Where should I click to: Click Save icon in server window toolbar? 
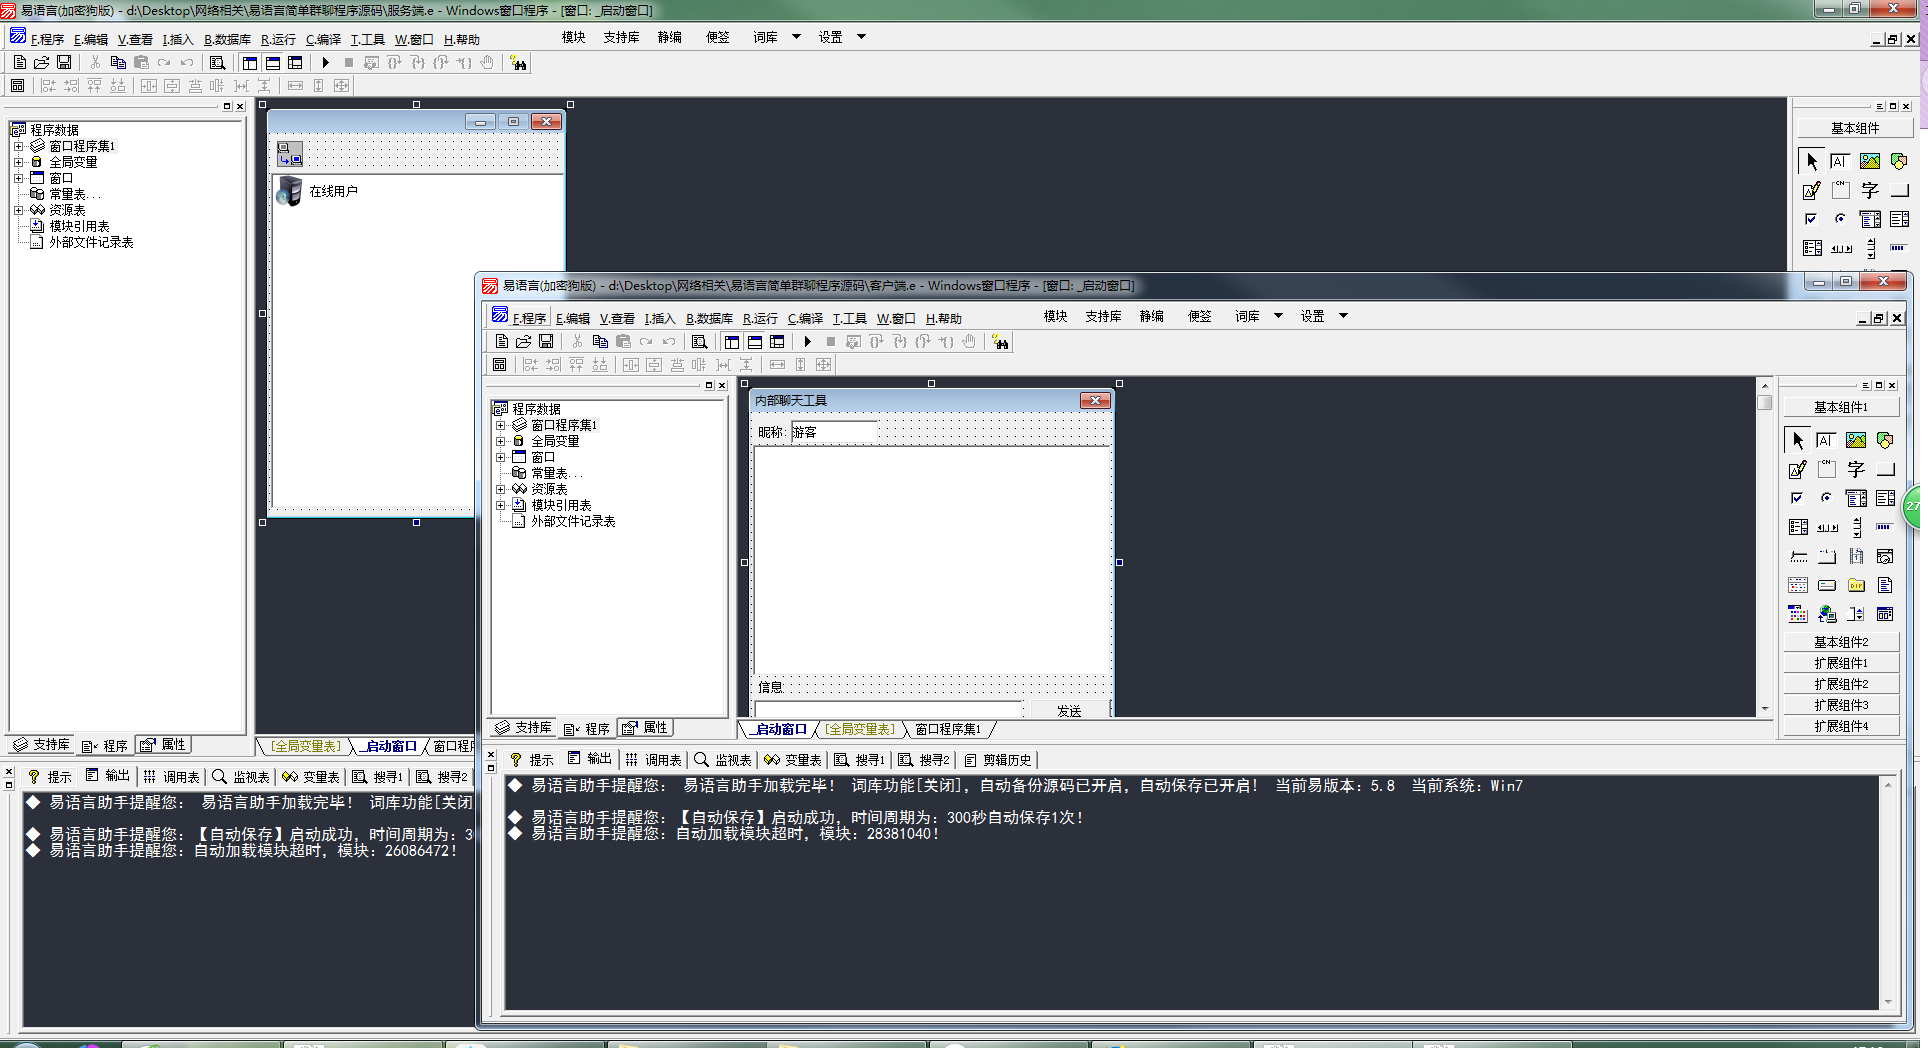click(64, 62)
